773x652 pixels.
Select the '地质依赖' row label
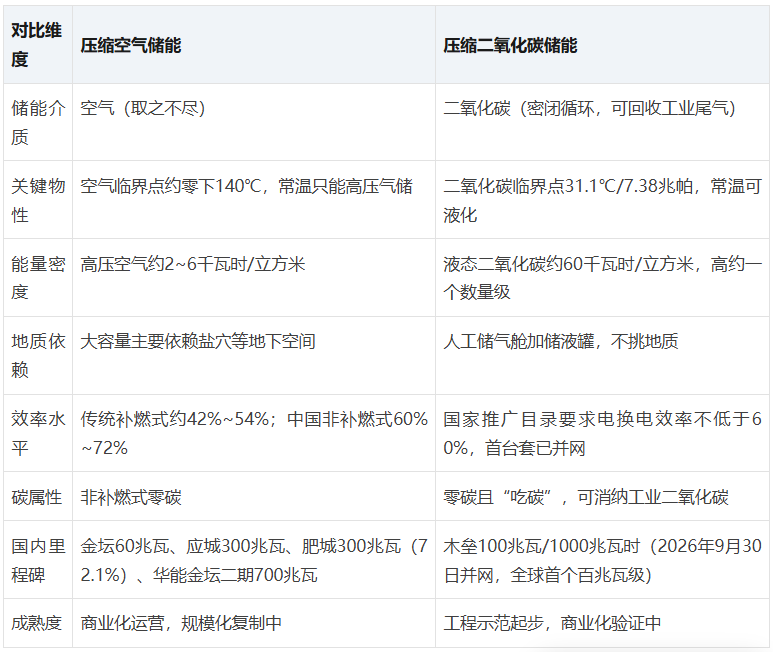click(38, 355)
